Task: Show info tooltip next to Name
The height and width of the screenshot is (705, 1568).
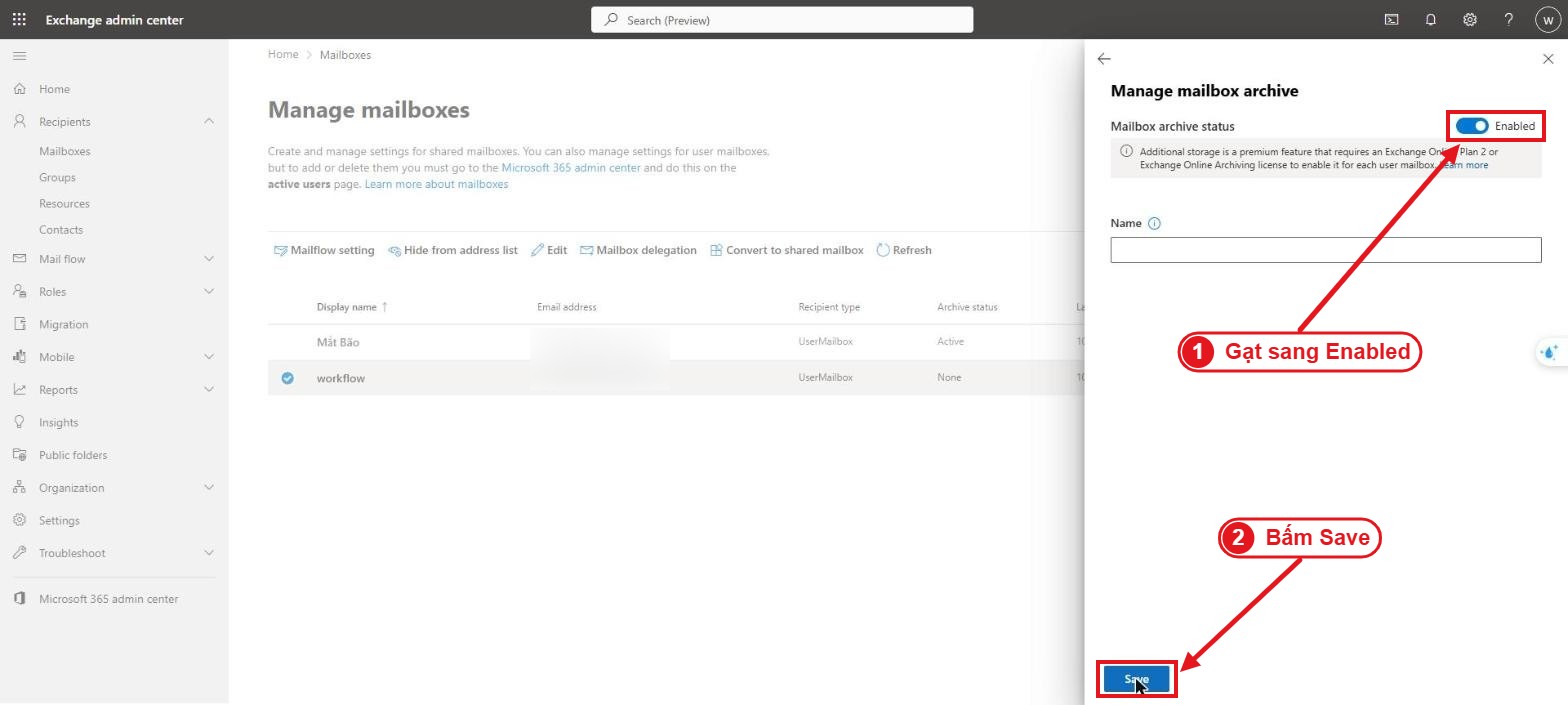Action: [x=1154, y=224]
